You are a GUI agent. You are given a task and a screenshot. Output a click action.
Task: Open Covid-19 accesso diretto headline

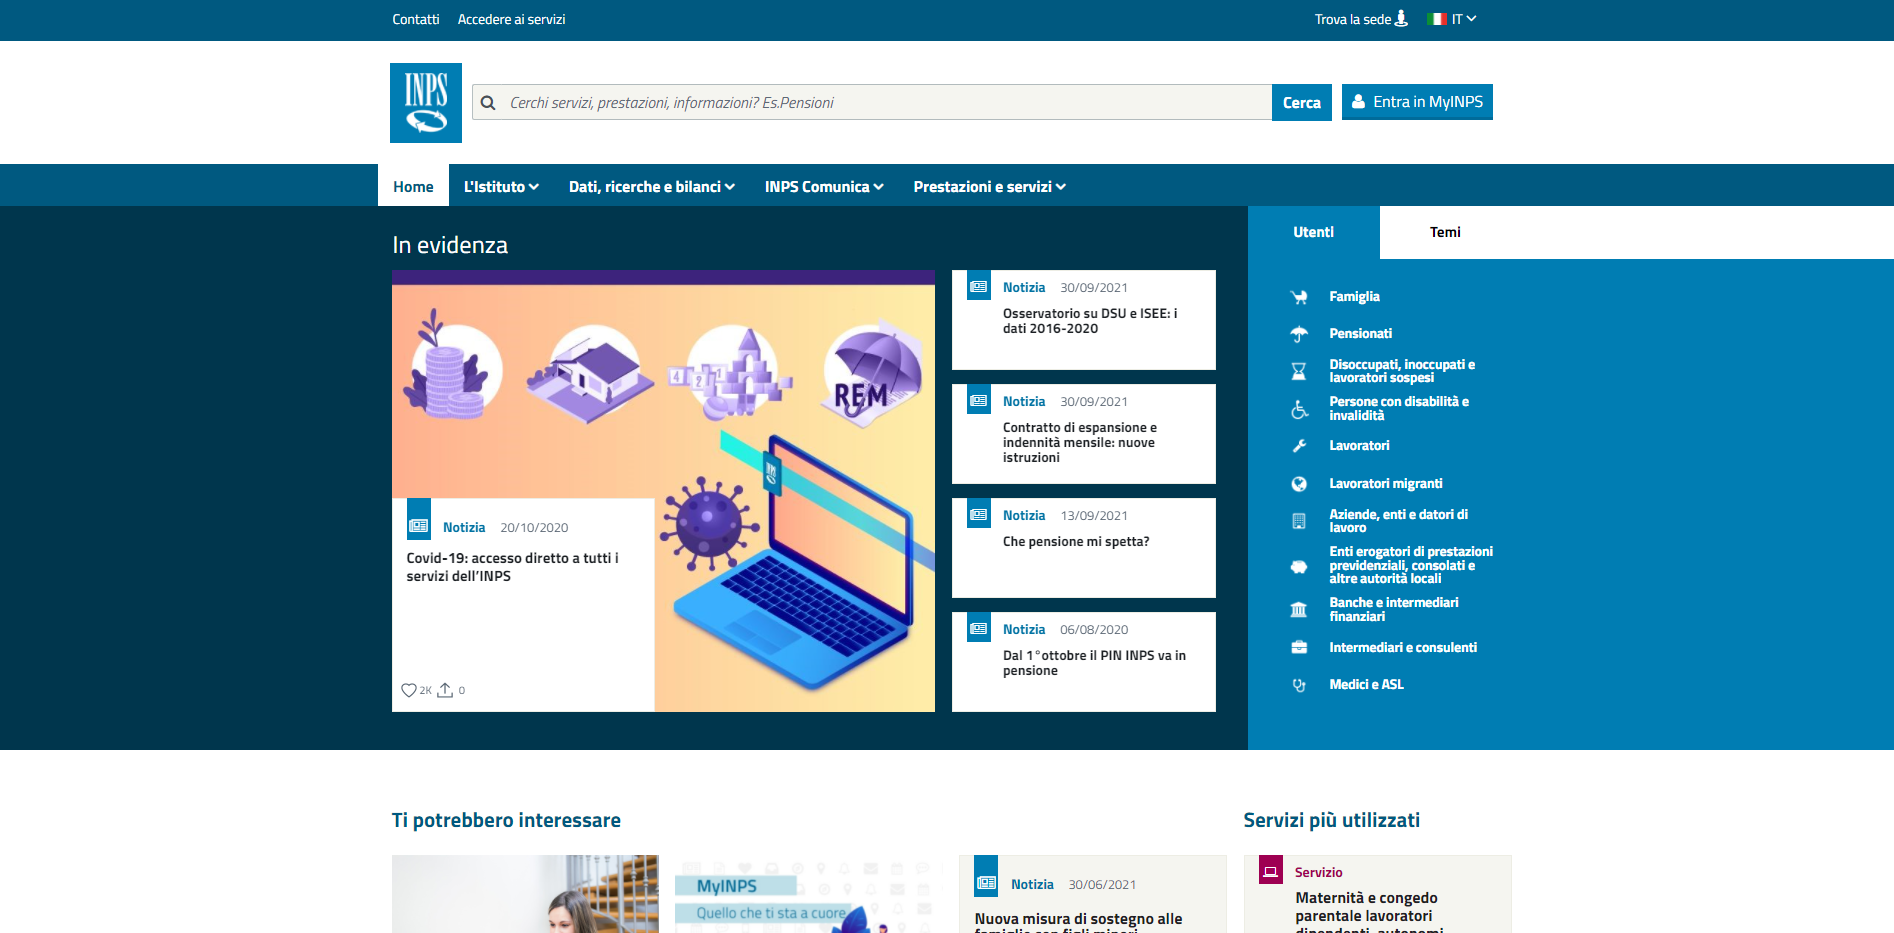(512, 567)
